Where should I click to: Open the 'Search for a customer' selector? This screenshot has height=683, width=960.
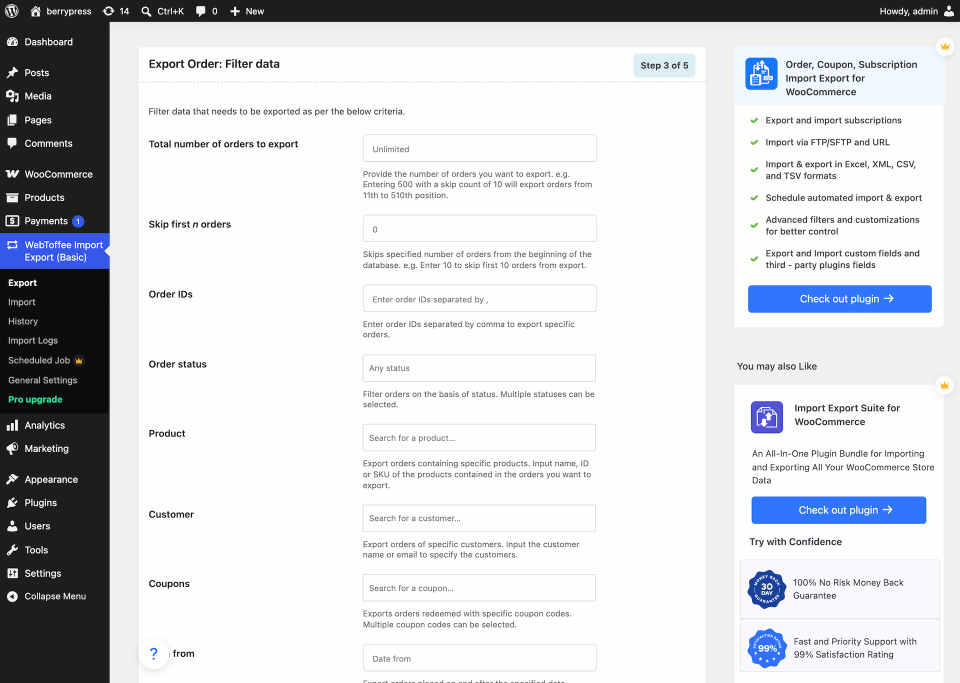click(x=479, y=518)
